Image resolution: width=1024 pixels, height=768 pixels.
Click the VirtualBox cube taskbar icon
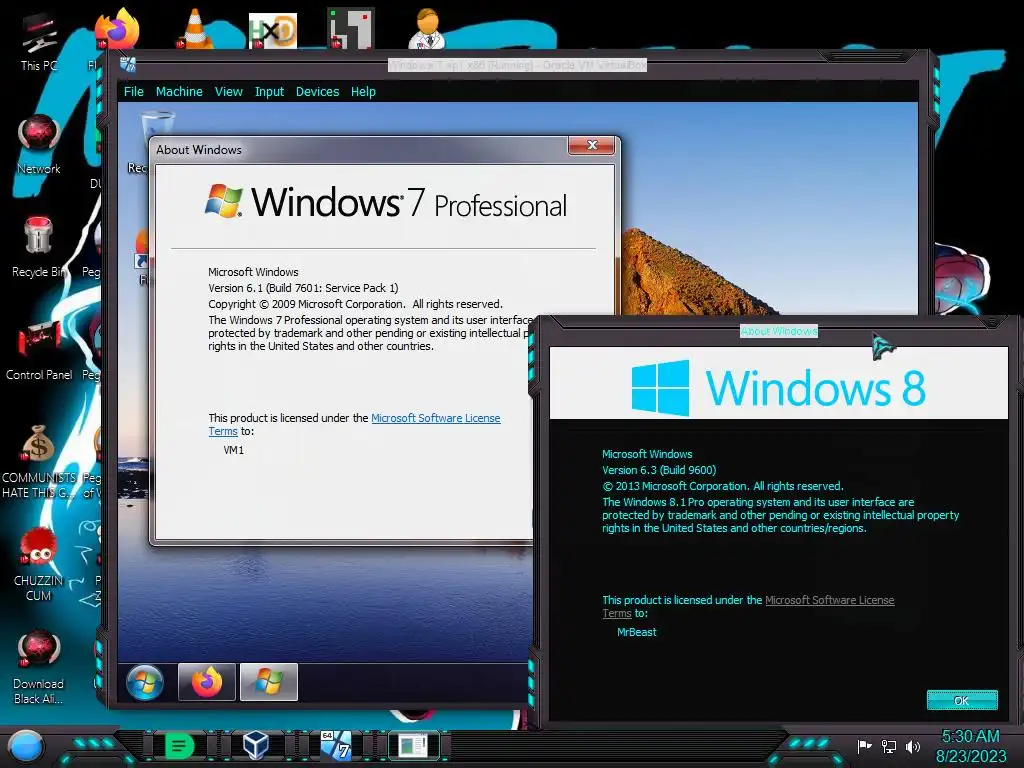point(255,745)
